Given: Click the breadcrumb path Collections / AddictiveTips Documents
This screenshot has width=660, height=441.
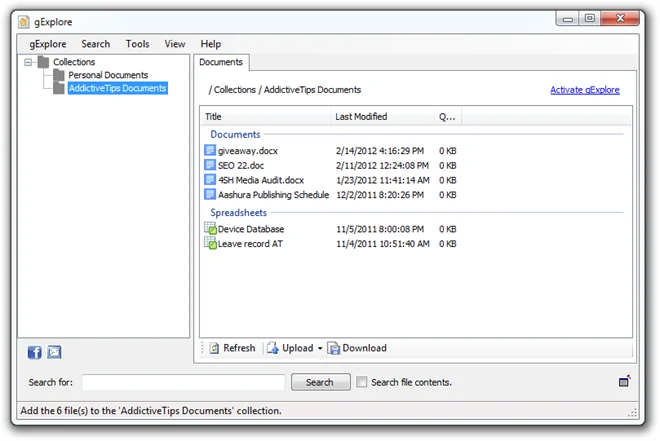Looking at the screenshot, I should [x=285, y=90].
